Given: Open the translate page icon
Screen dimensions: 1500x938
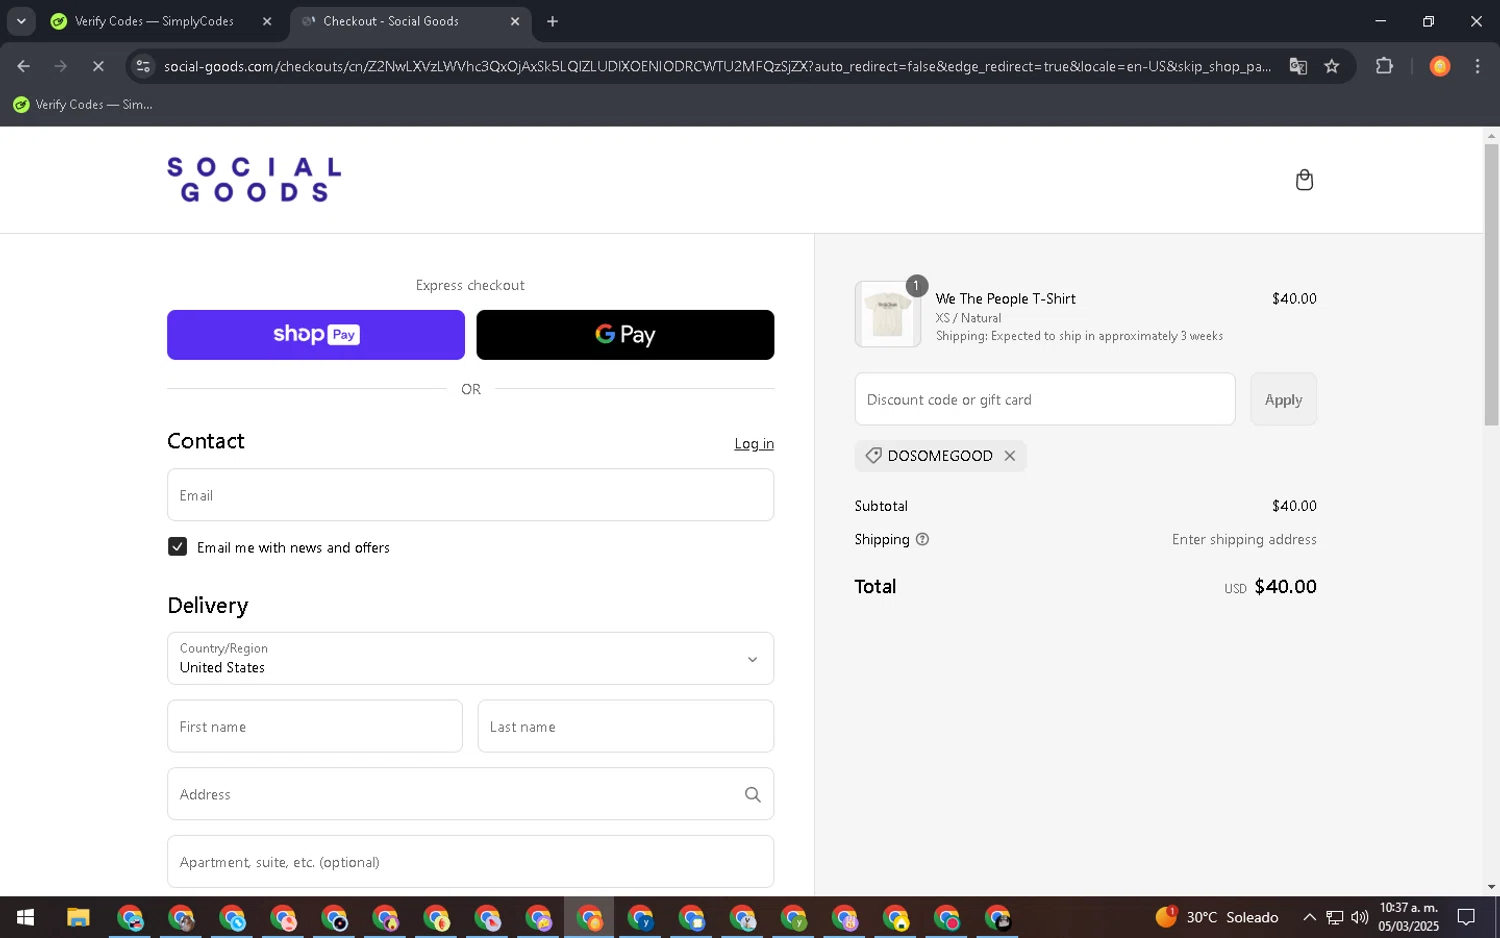Looking at the screenshot, I should (1298, 66).
